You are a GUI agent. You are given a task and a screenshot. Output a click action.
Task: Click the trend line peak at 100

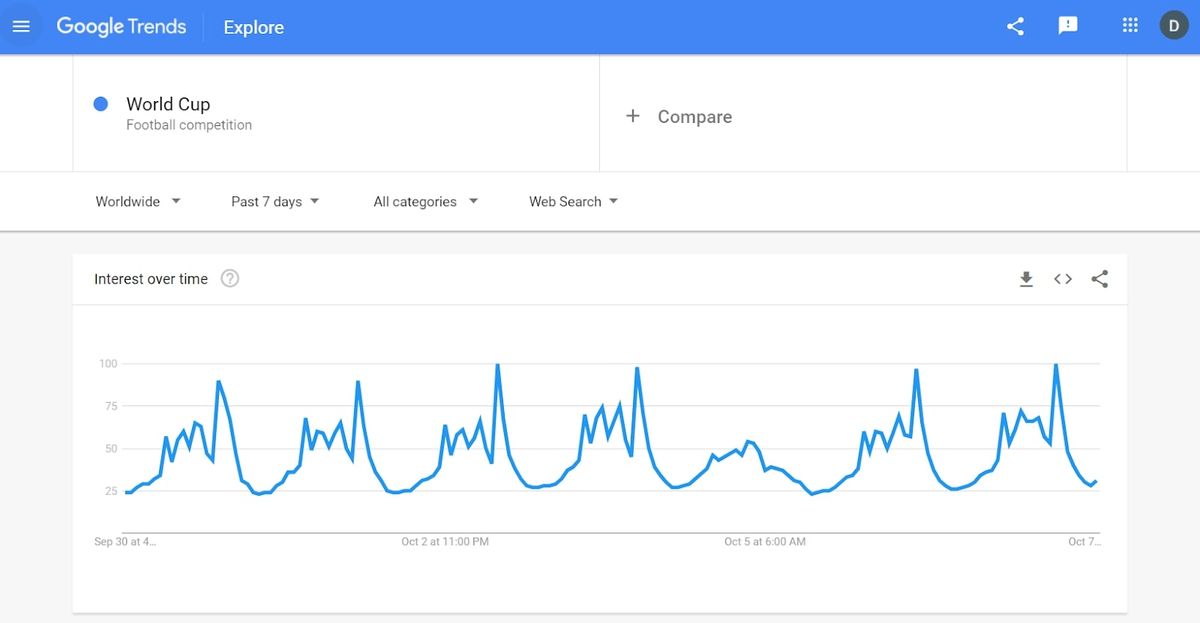[497, 366]
